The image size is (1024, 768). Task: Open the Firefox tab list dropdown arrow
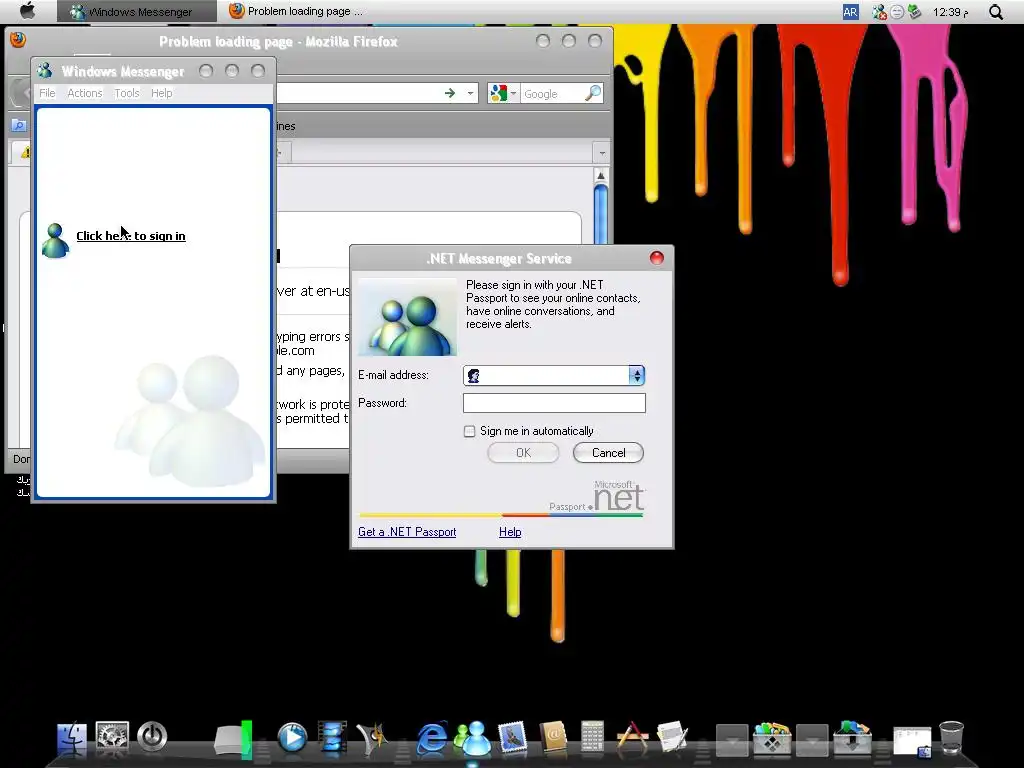pos(601,153)
